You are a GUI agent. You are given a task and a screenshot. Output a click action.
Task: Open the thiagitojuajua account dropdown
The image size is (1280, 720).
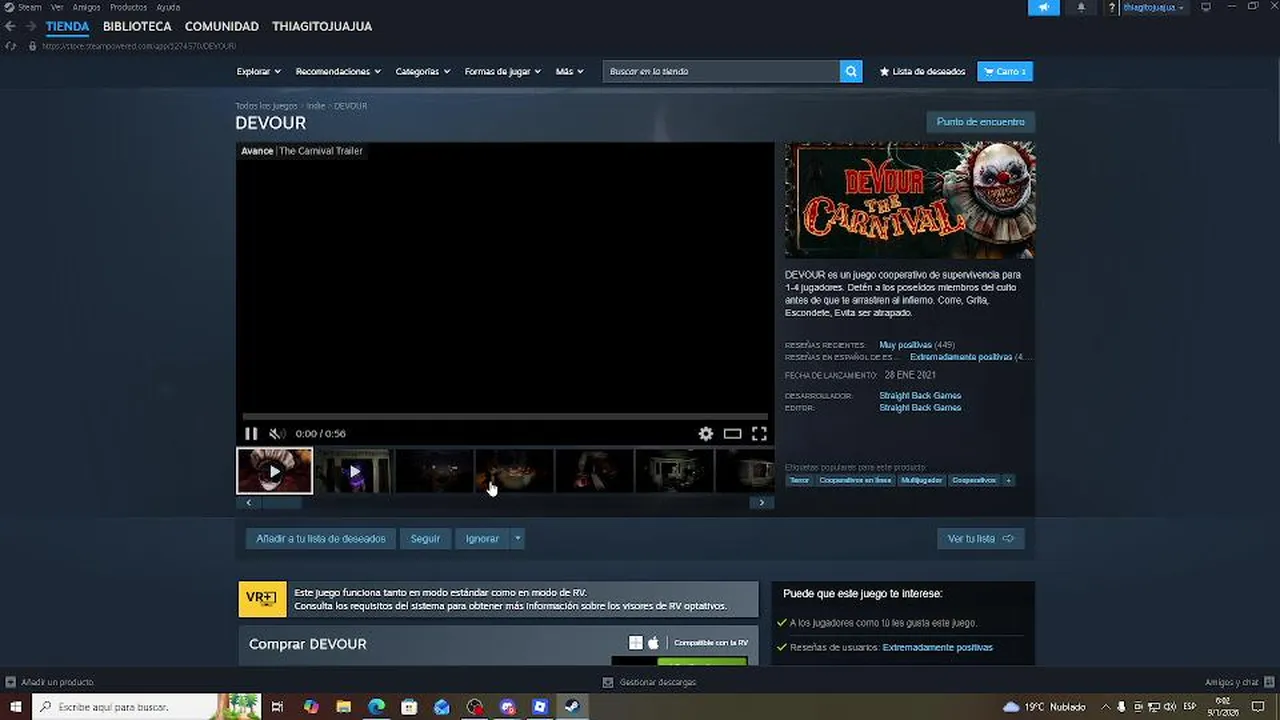(1153, 7)
